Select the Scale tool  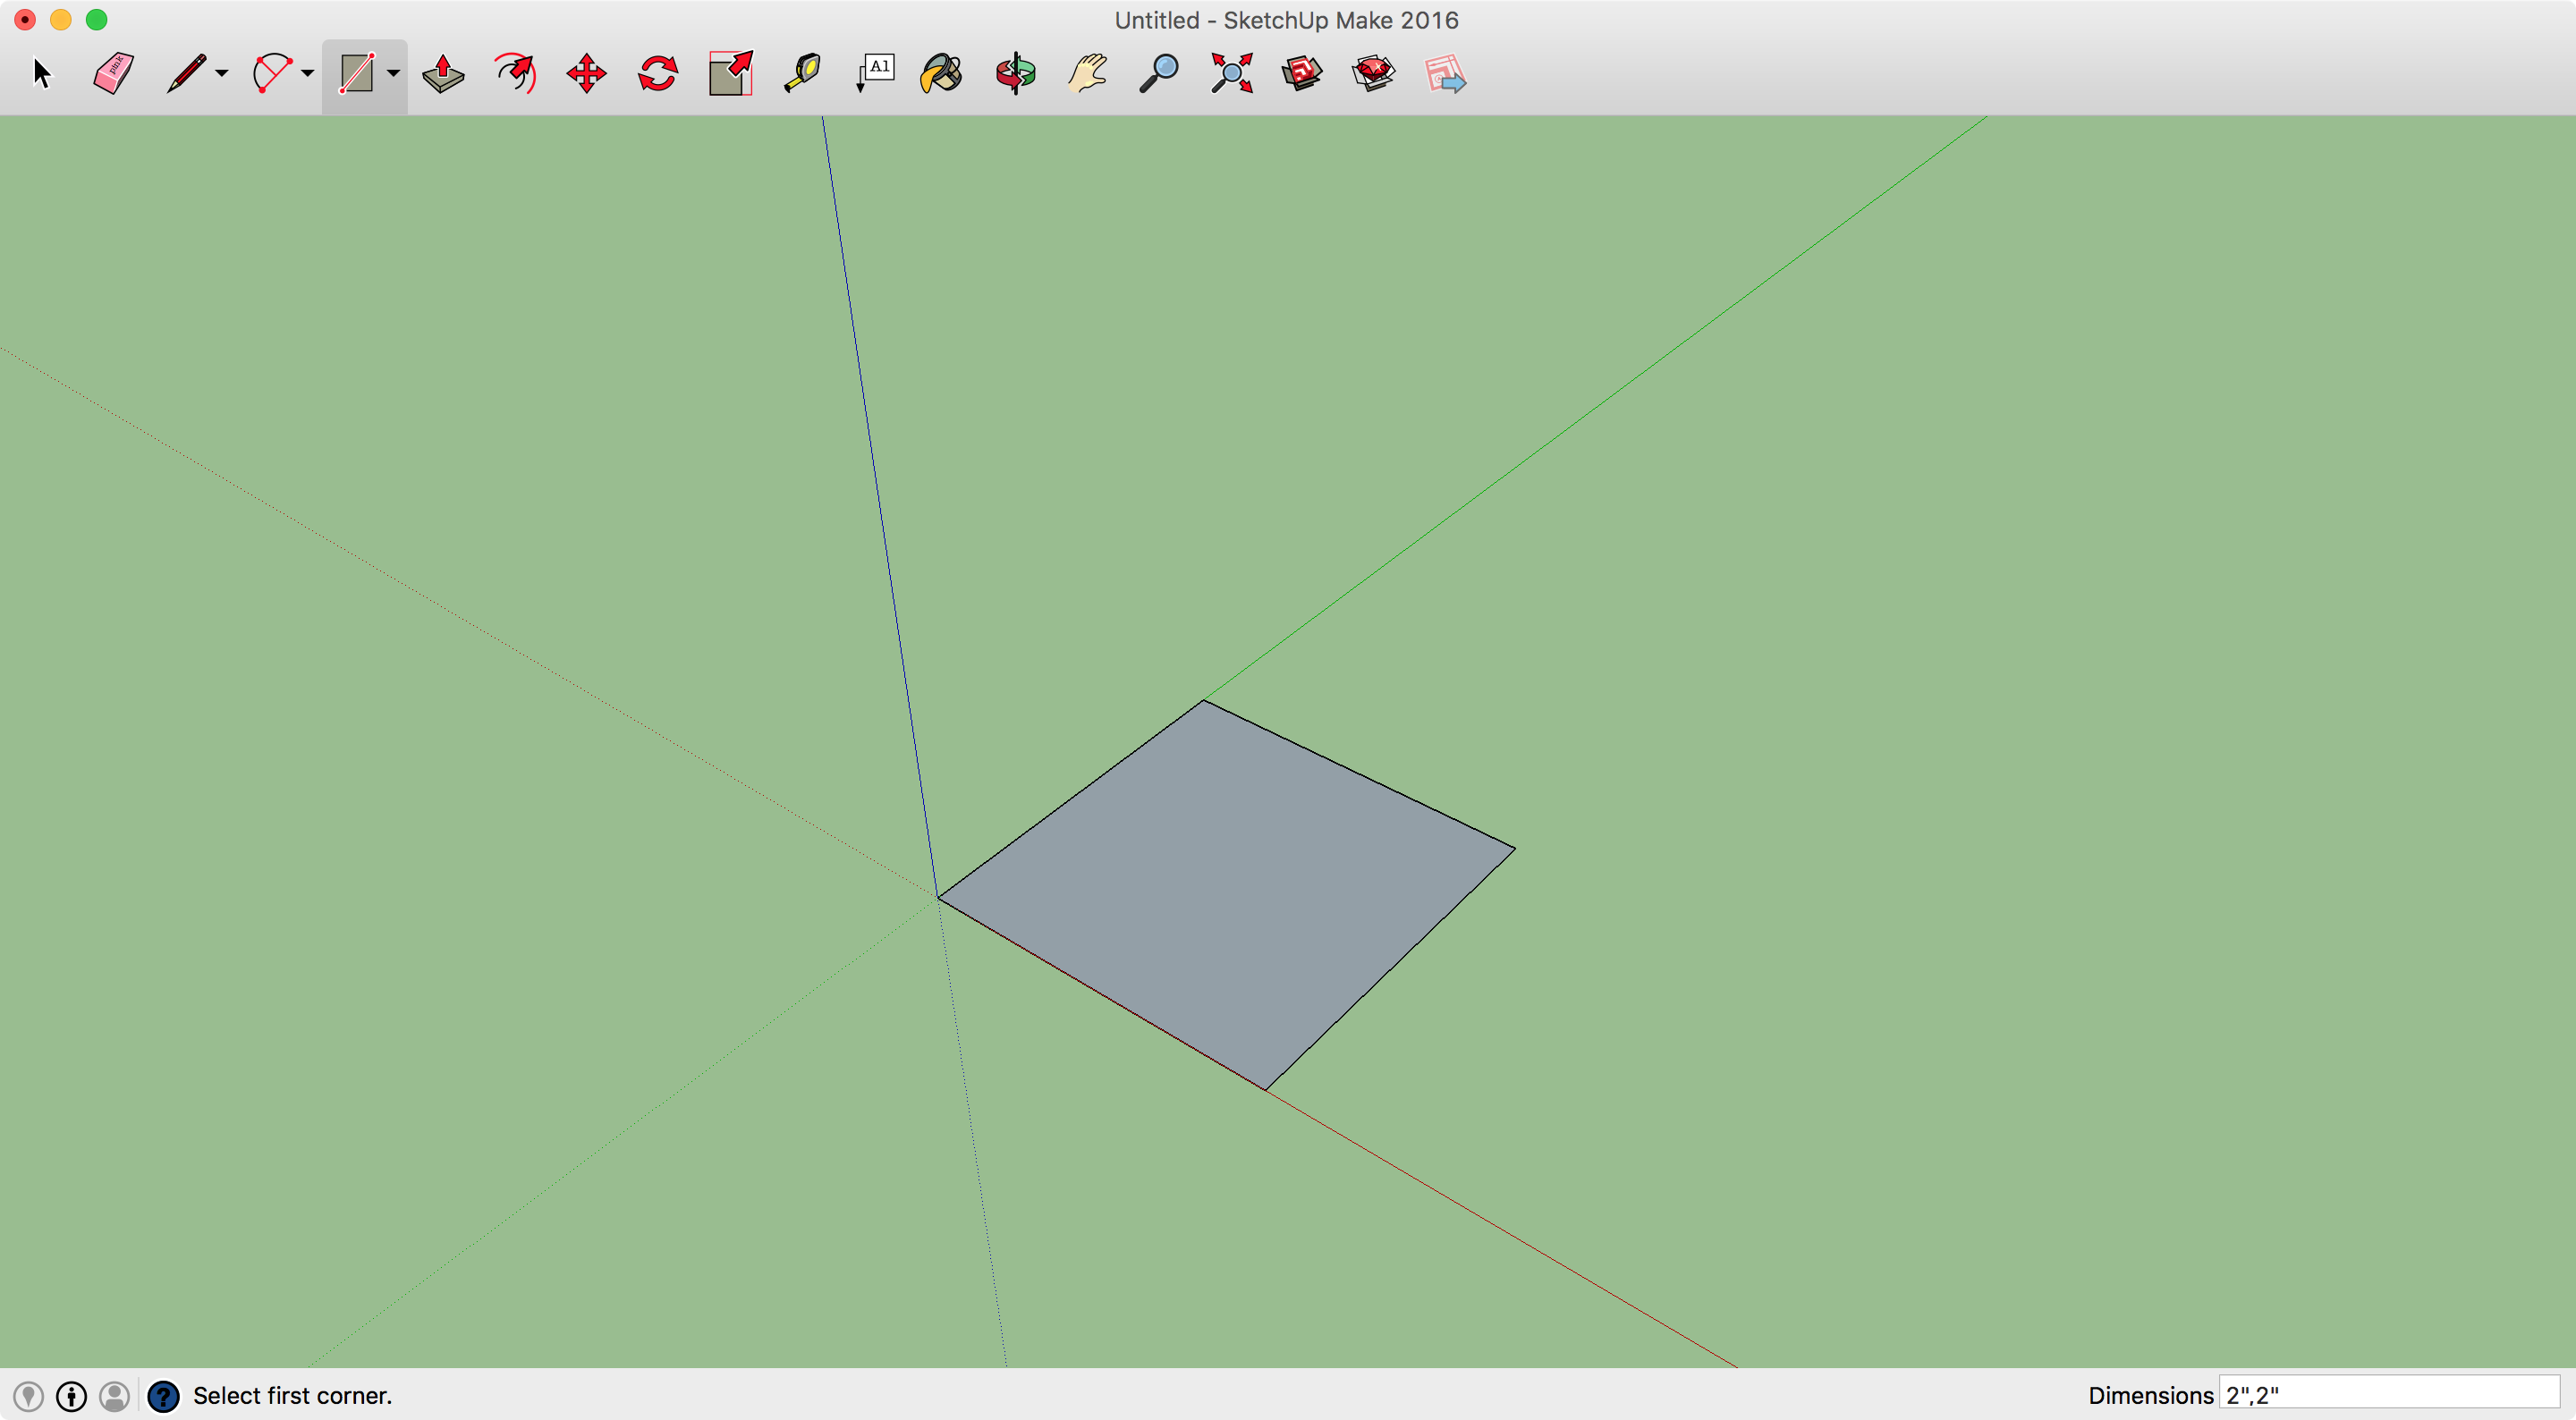[730, 74]
